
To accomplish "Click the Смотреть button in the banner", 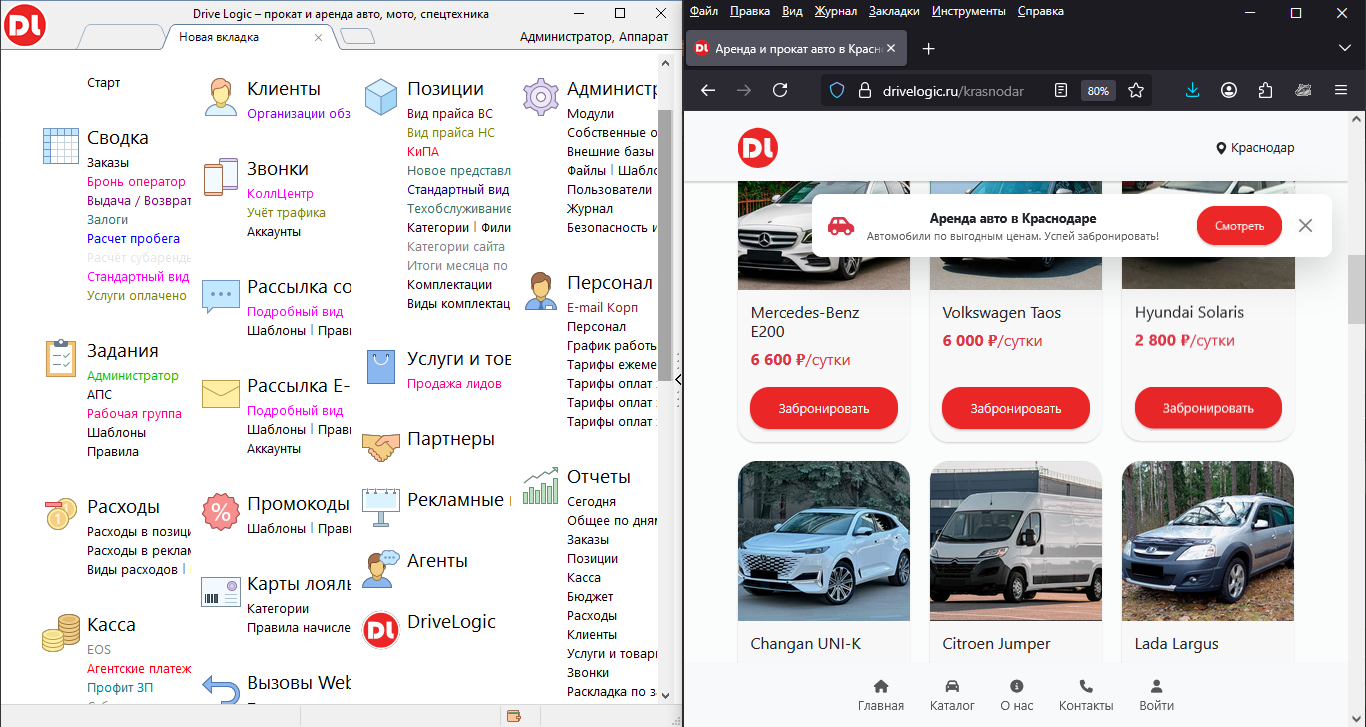I will click(x=1239, y=226).
